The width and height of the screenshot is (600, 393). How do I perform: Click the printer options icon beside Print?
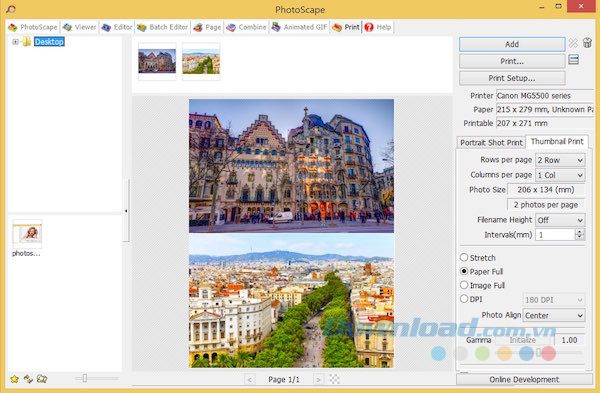click(573, 59)
